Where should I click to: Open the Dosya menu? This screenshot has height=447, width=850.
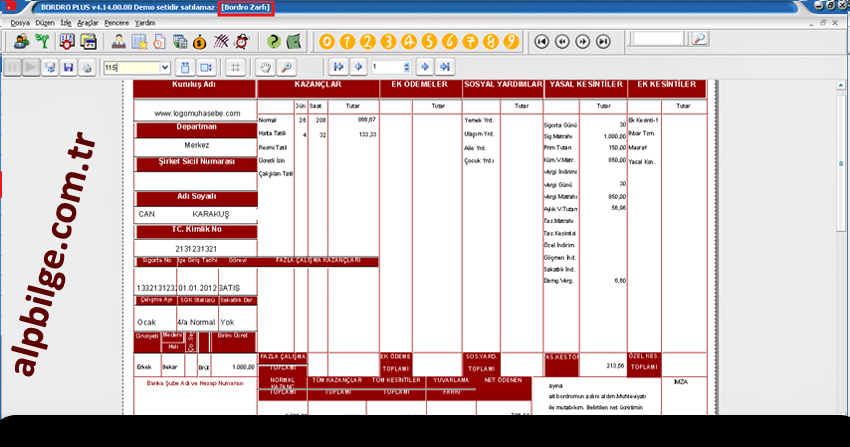point(13,21)
